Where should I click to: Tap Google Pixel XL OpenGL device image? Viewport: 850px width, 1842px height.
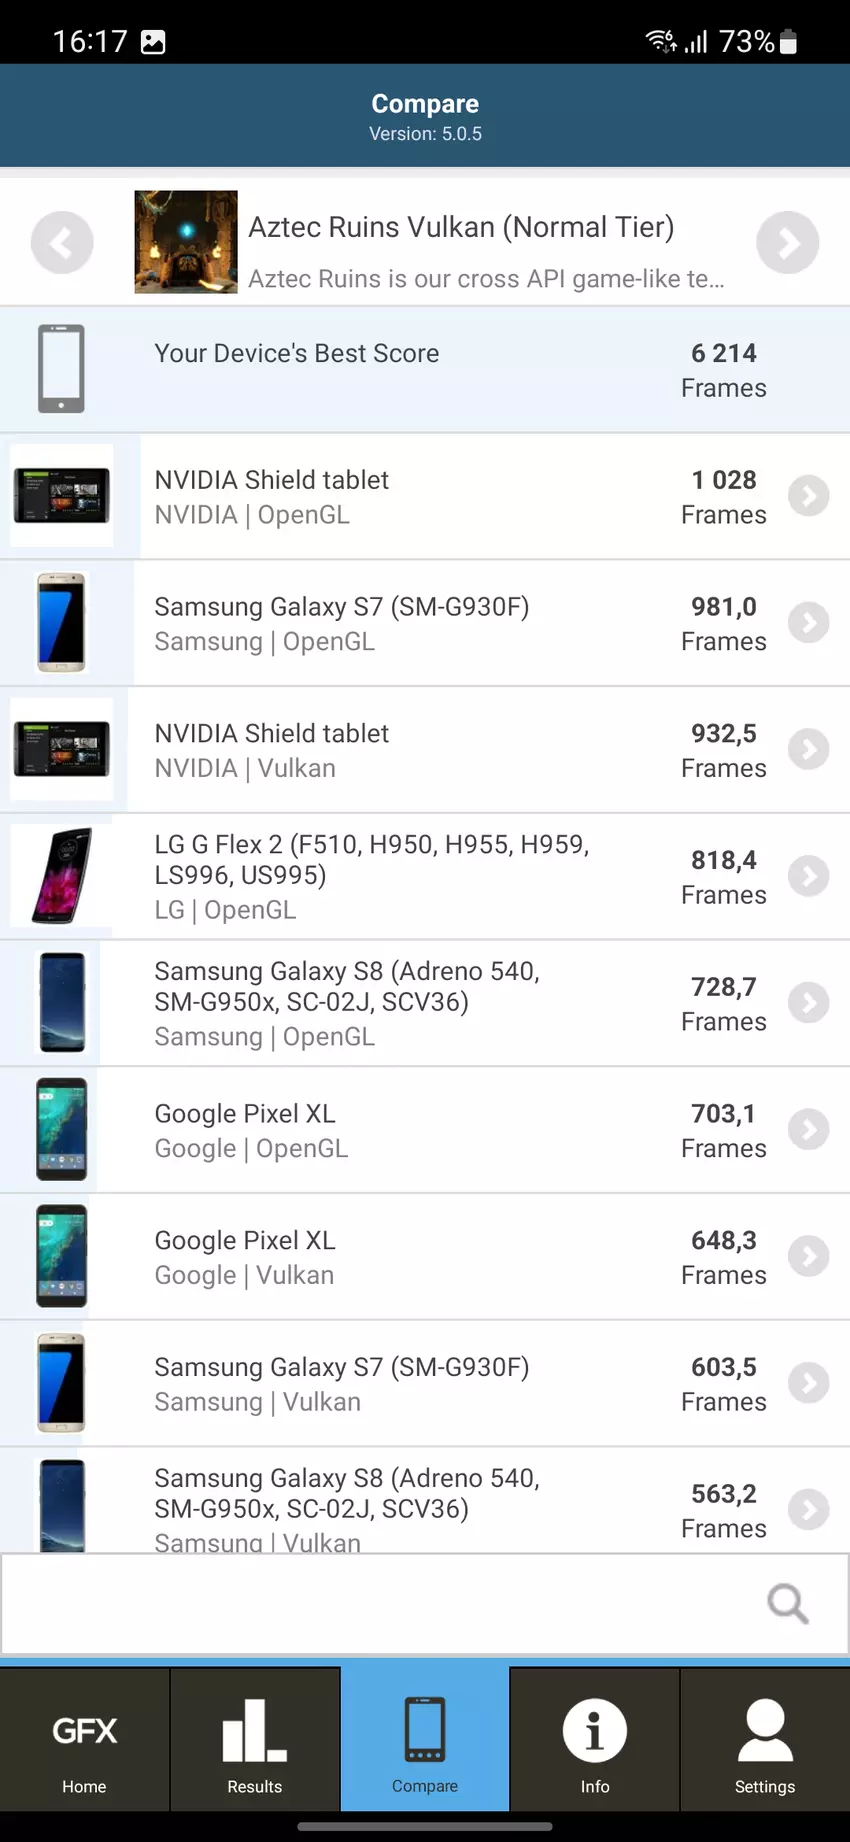click(x=62, y=1130)
